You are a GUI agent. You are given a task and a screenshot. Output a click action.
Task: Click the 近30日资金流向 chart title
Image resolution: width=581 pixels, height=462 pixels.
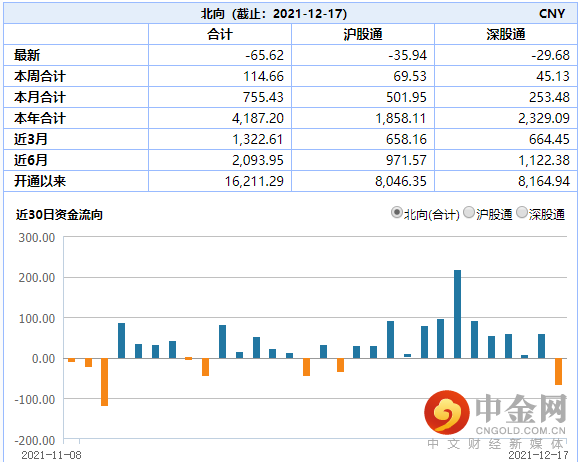pyautogui.click(x=59, y=215)
